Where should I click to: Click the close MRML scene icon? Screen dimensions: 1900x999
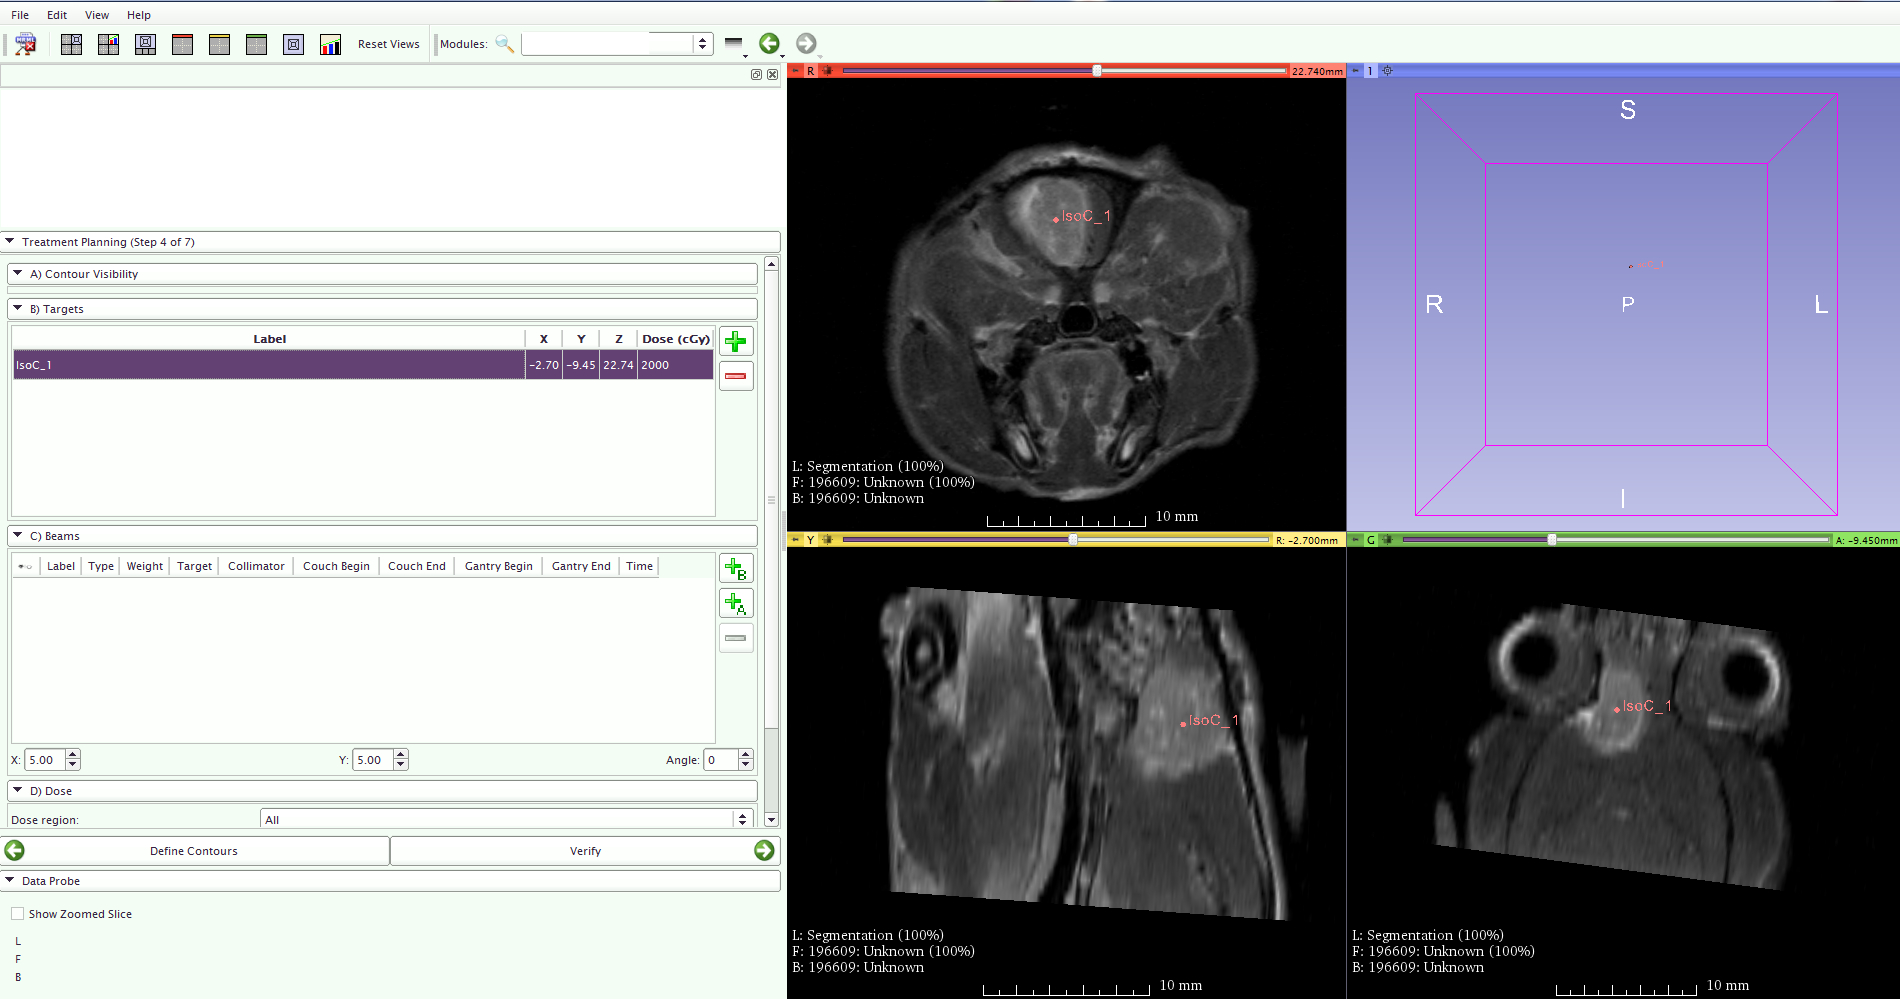25,44
